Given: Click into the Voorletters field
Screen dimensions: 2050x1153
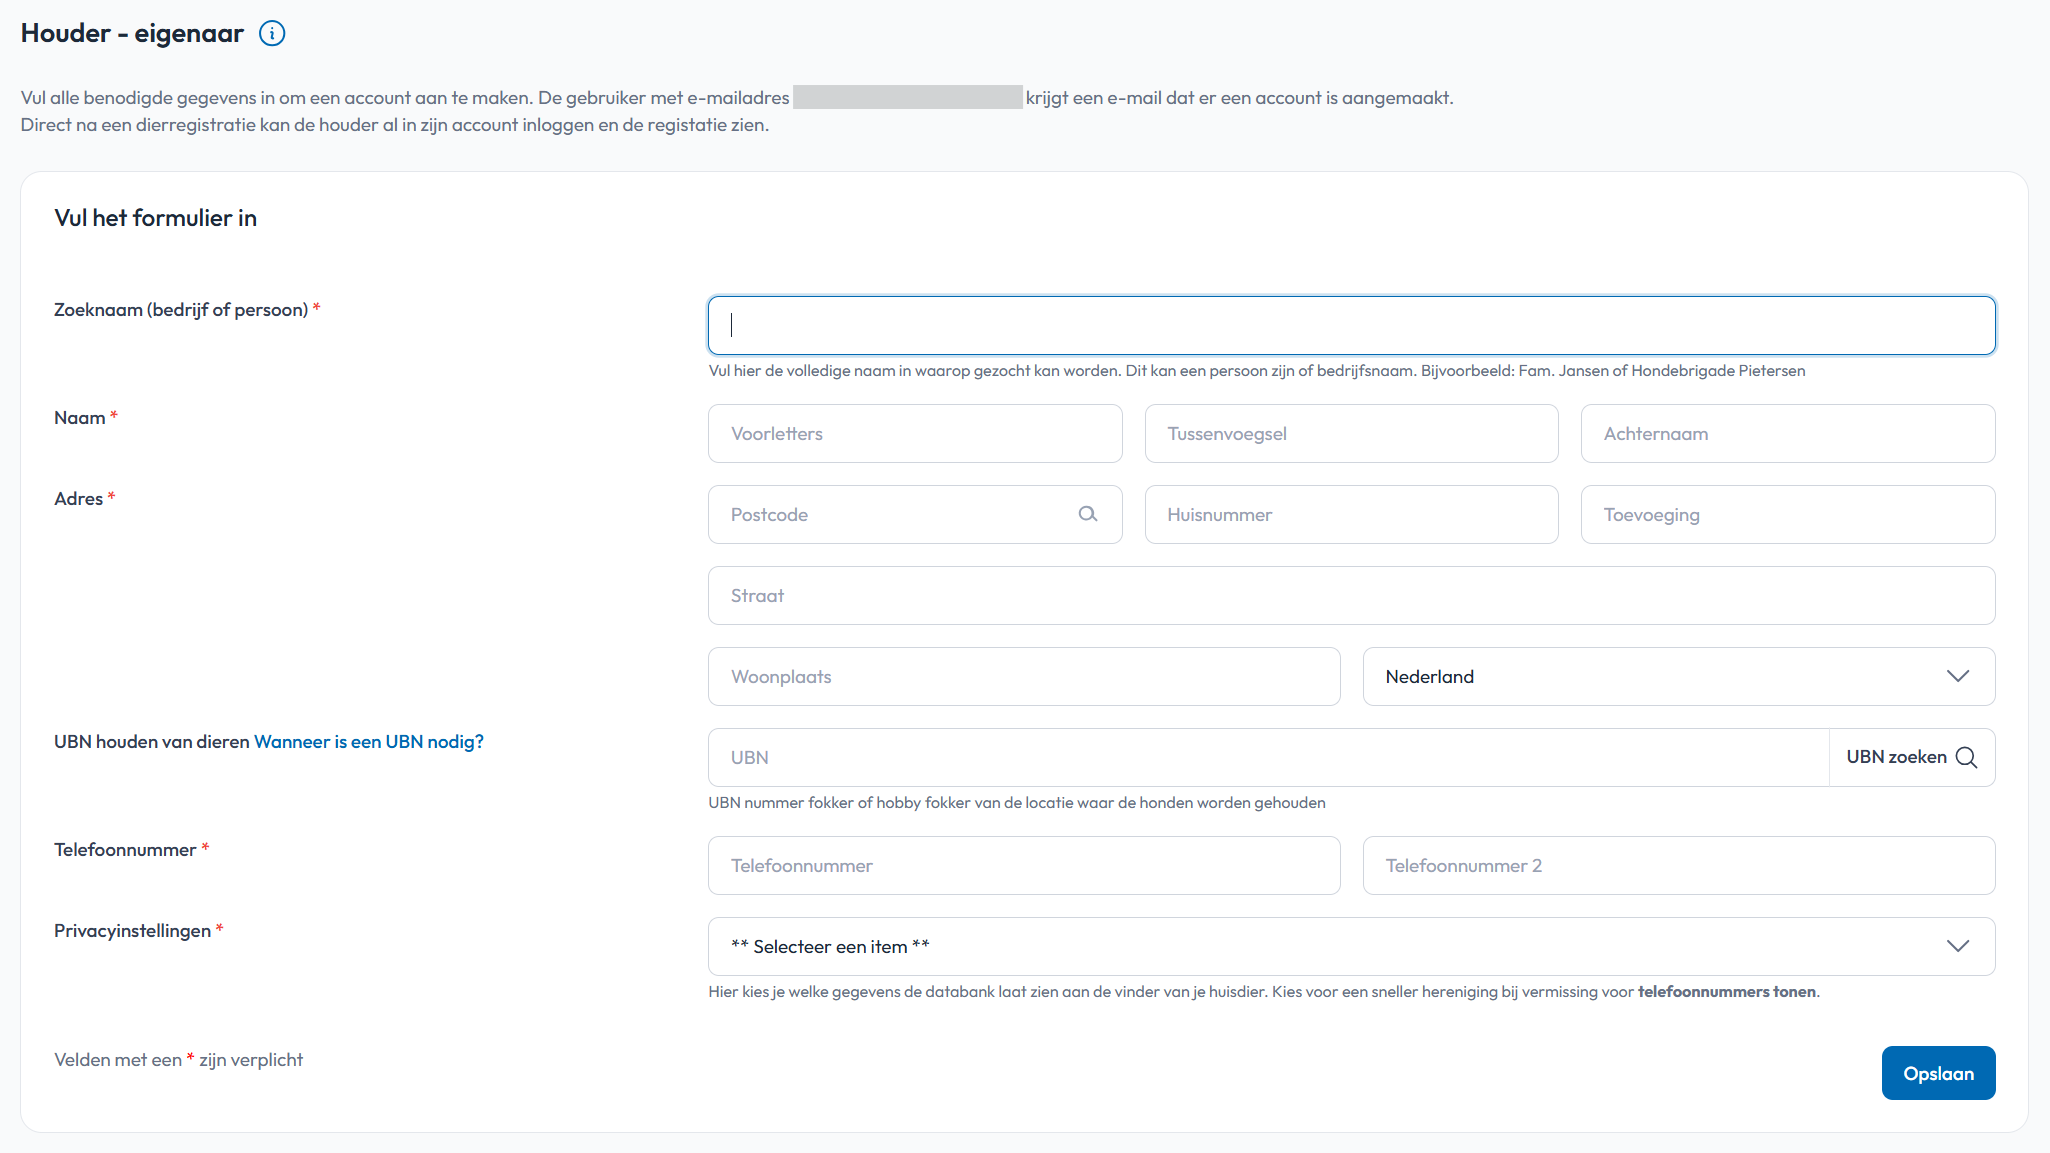Looking at the screenshot, I should pos(915,433).
